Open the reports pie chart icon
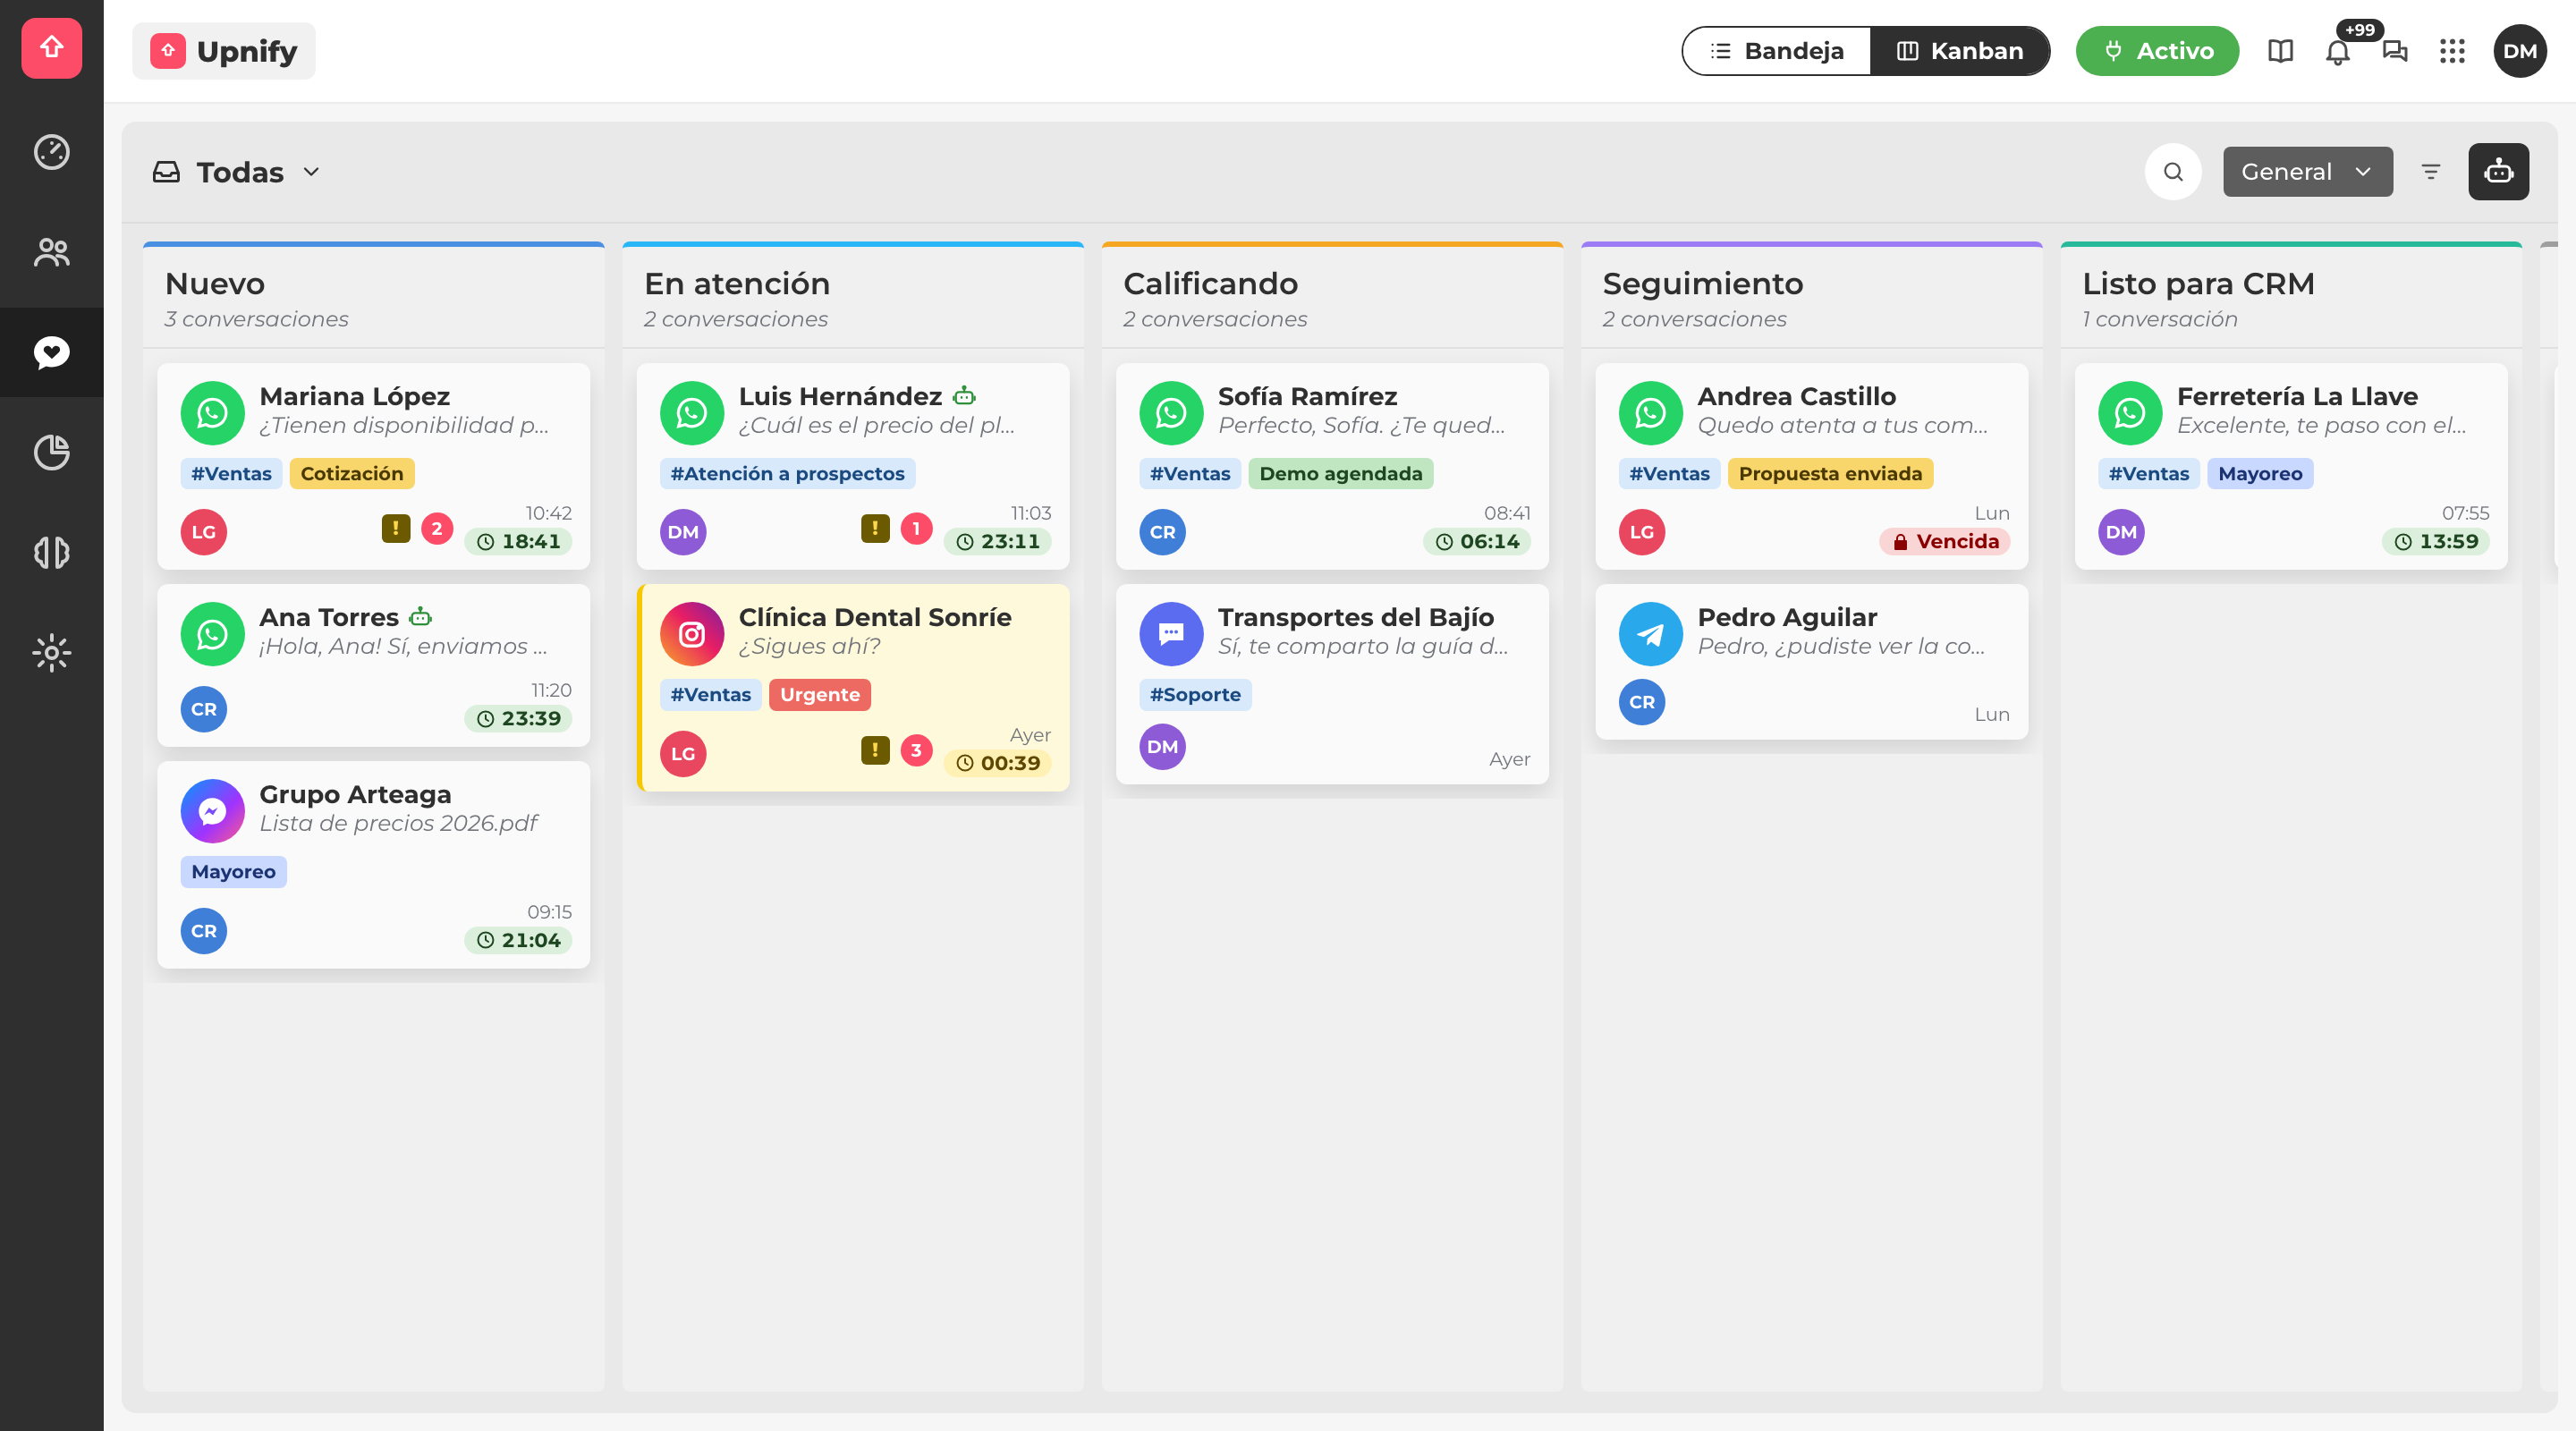This screenshot has width=2576, height=1431. 52,452
